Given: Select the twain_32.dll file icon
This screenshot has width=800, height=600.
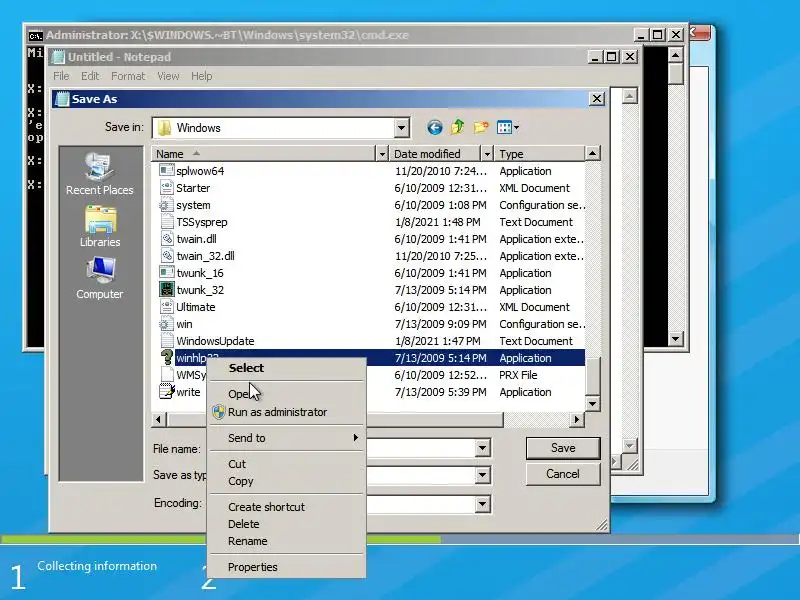Looking at the screenshot, I should pos(167,256).
